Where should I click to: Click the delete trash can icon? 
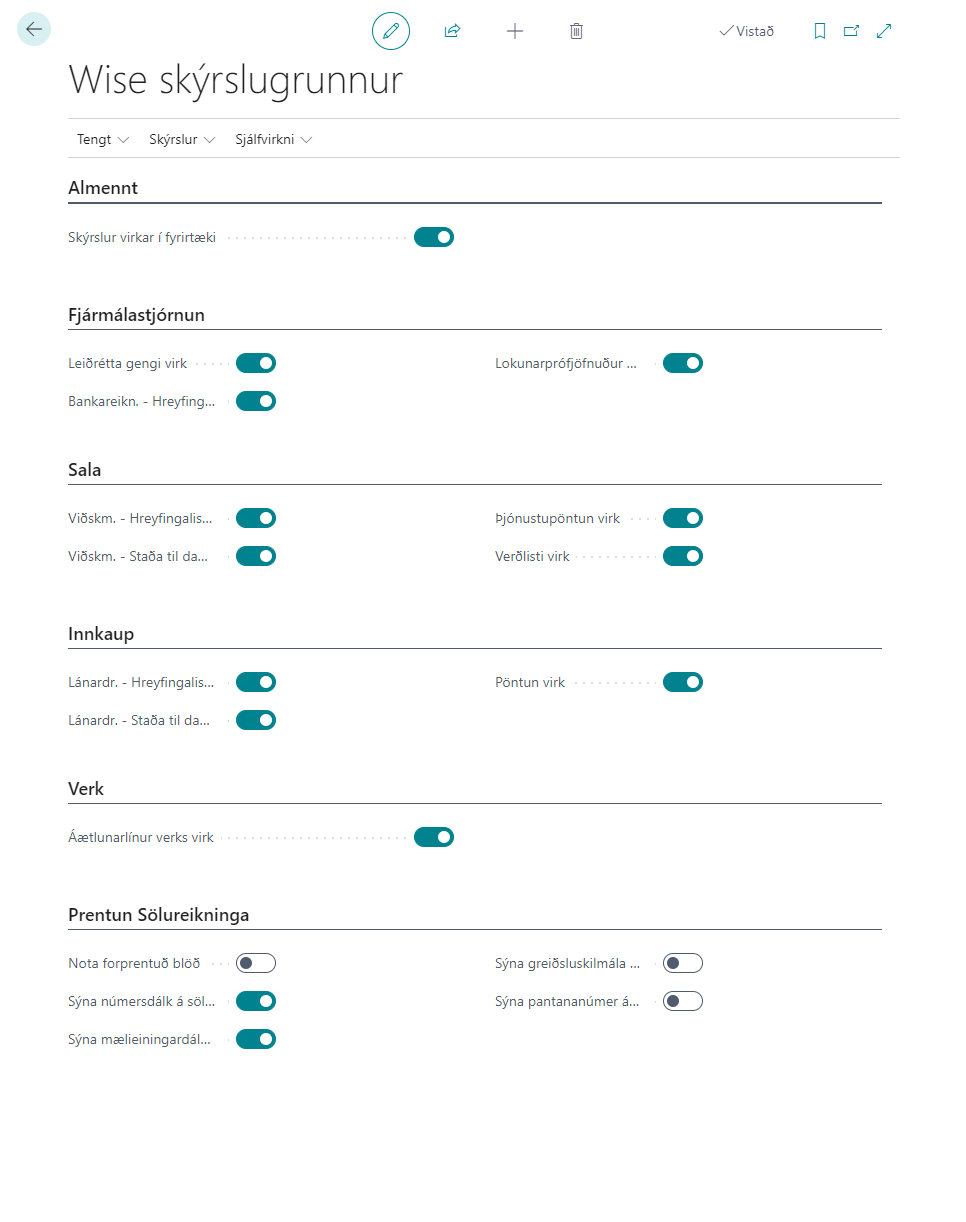pos(576,31)
